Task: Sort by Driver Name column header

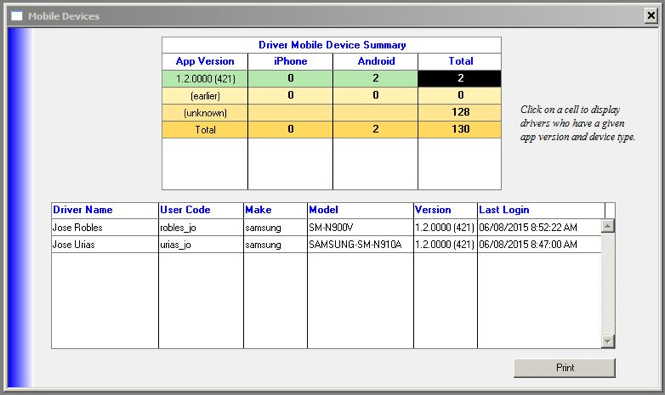Action: [105, 210]
